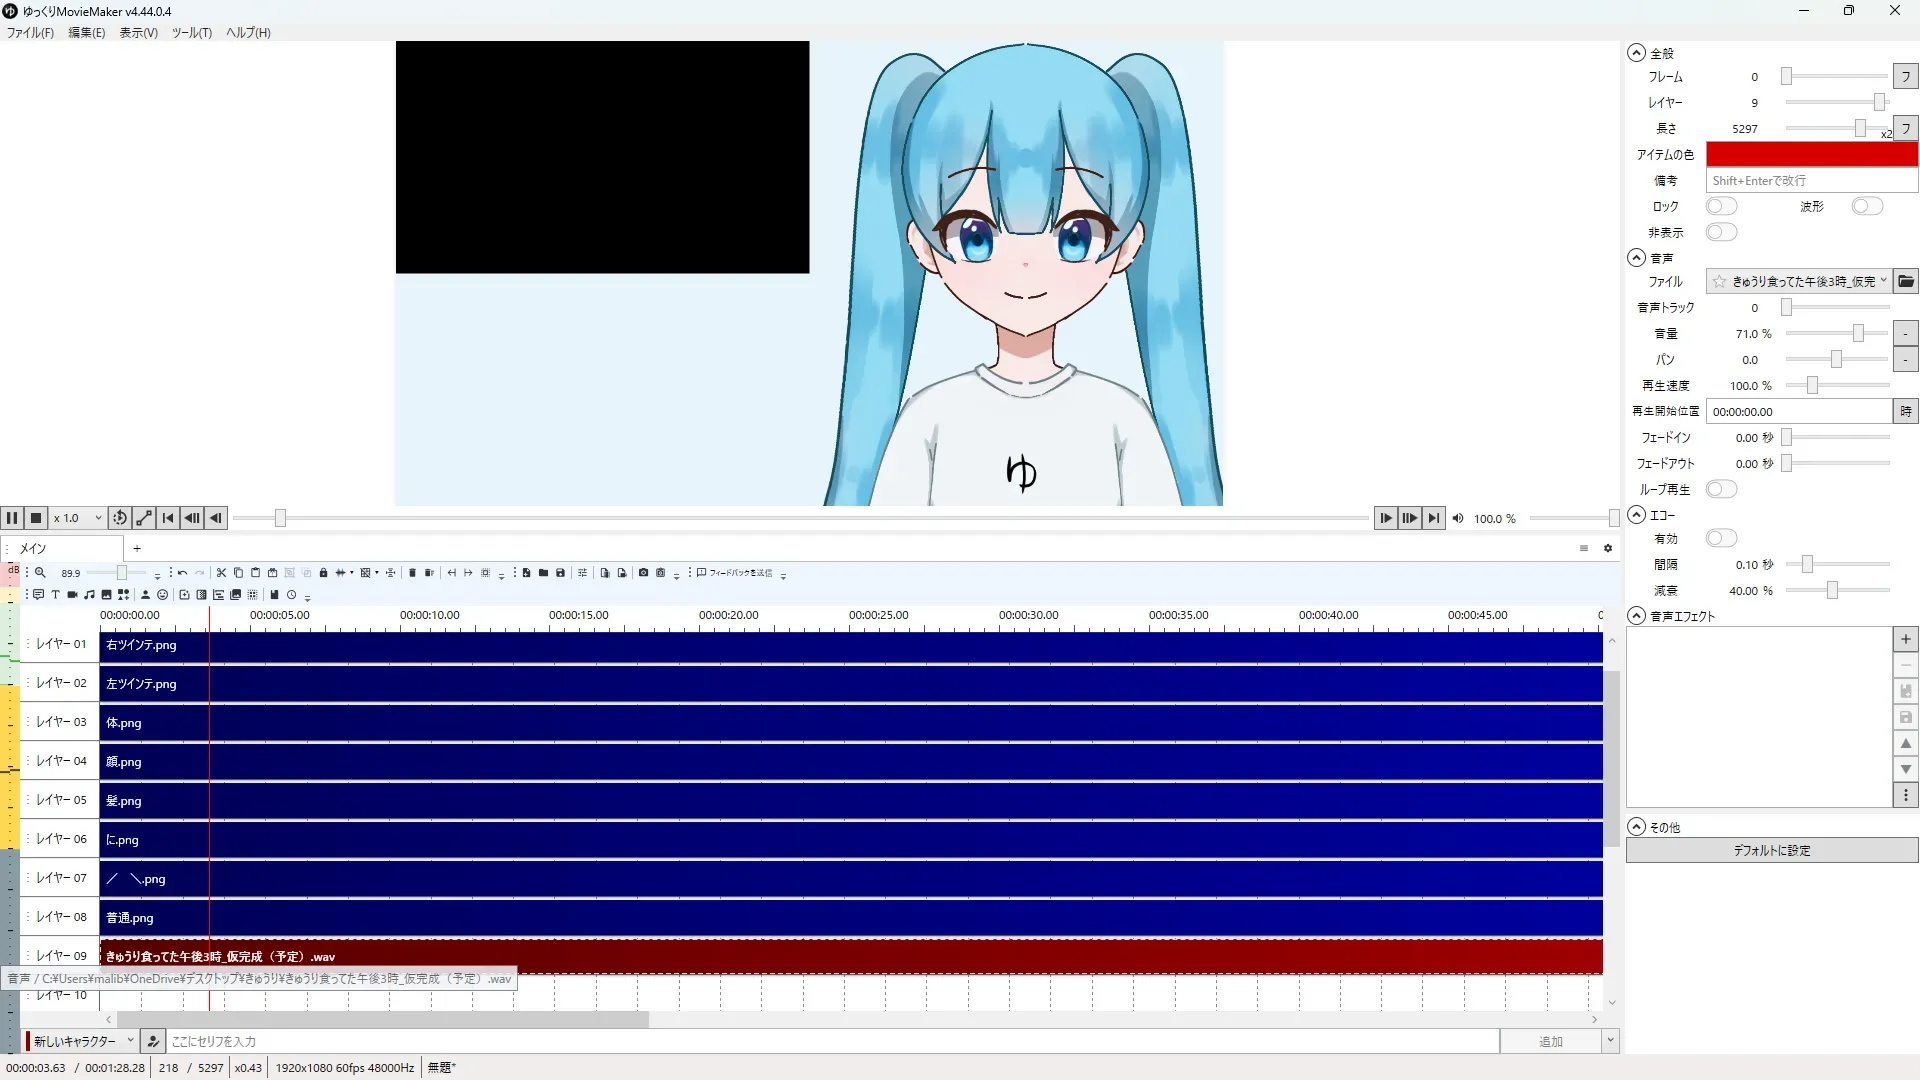Viewport: 1920px width, 1080px height.
Task: Collapse the 音声 section expander
Action: coord(1636,258)
